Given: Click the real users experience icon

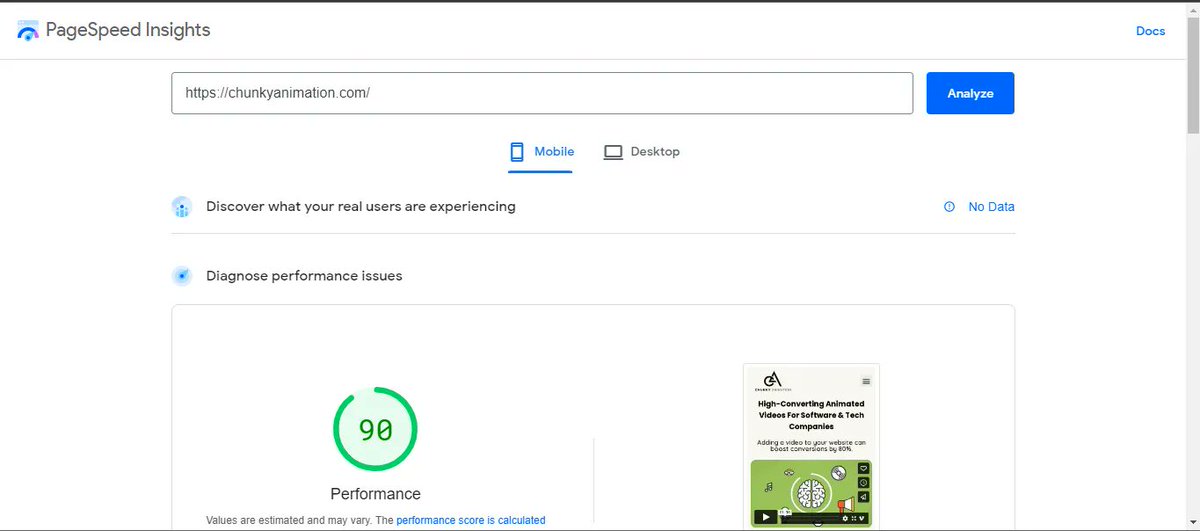Looking at the screenshot, I should click(x=182, y=207).
